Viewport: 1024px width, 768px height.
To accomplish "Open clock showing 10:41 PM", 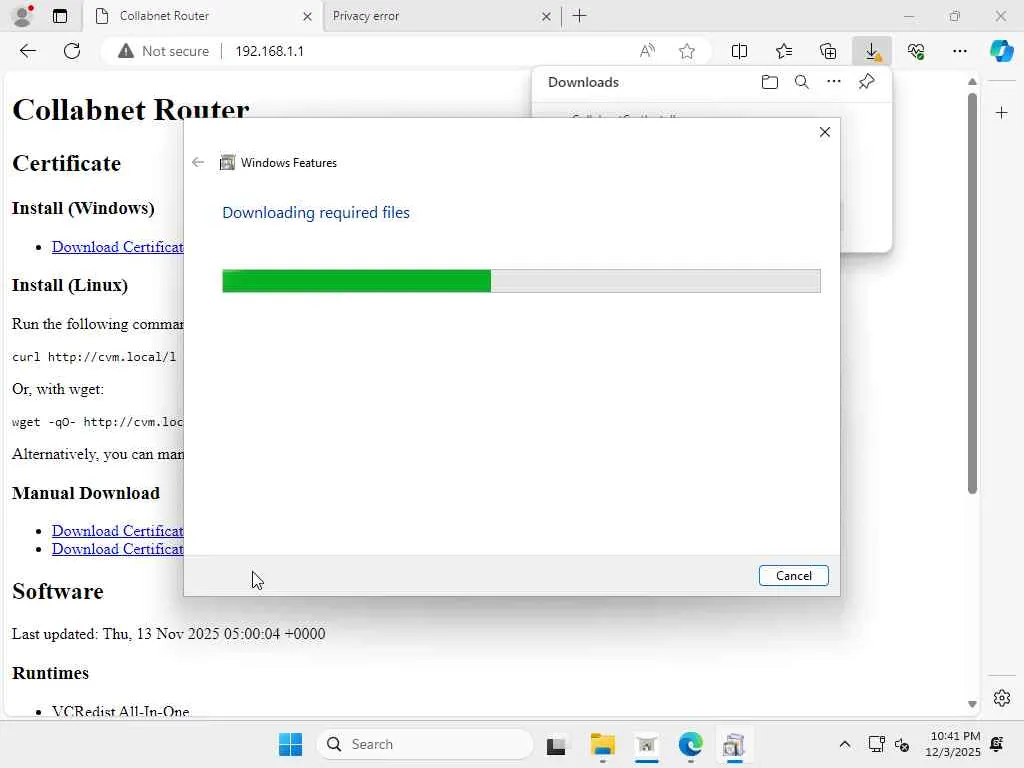I will [953, 744].
